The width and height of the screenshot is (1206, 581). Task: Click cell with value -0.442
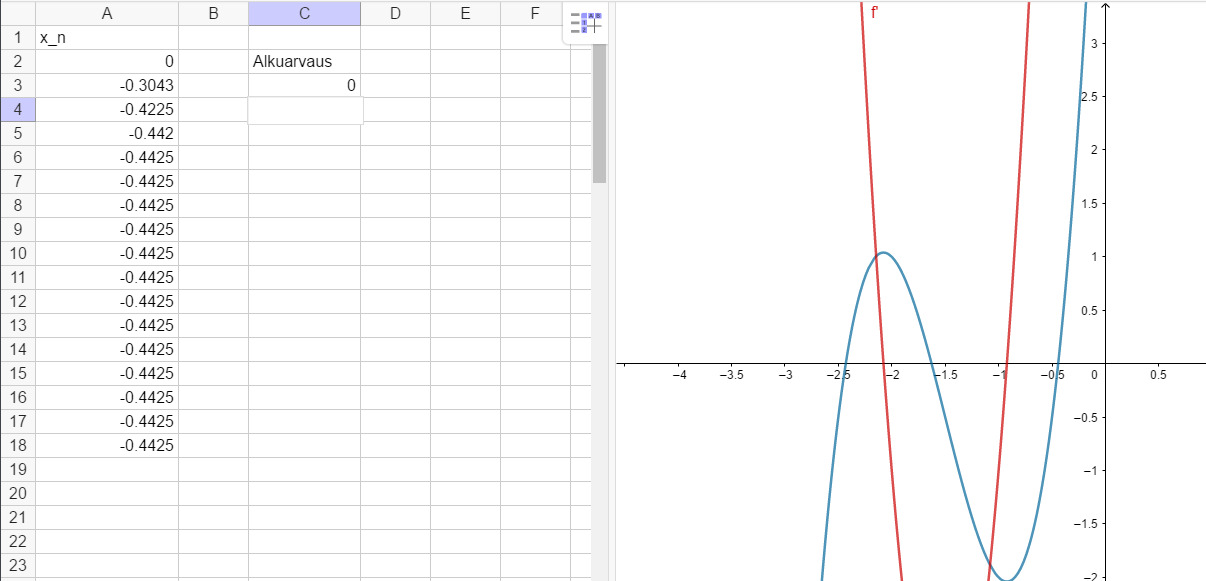(x=107, y=134)
